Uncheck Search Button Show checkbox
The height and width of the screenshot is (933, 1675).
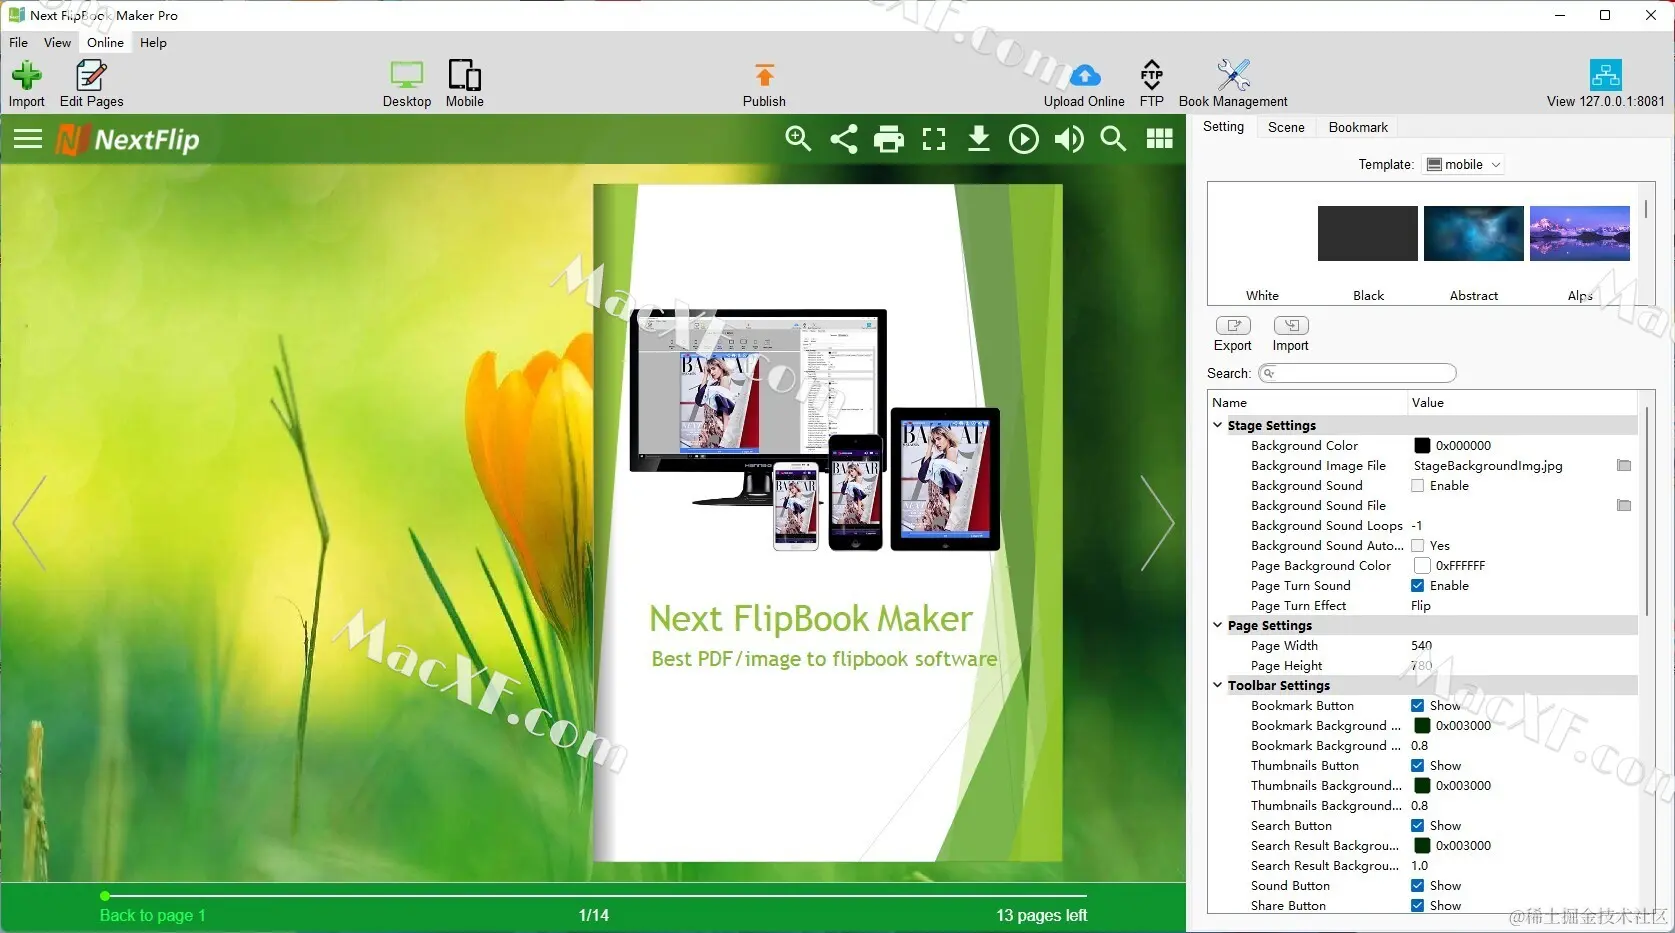tap(1418, 826)
